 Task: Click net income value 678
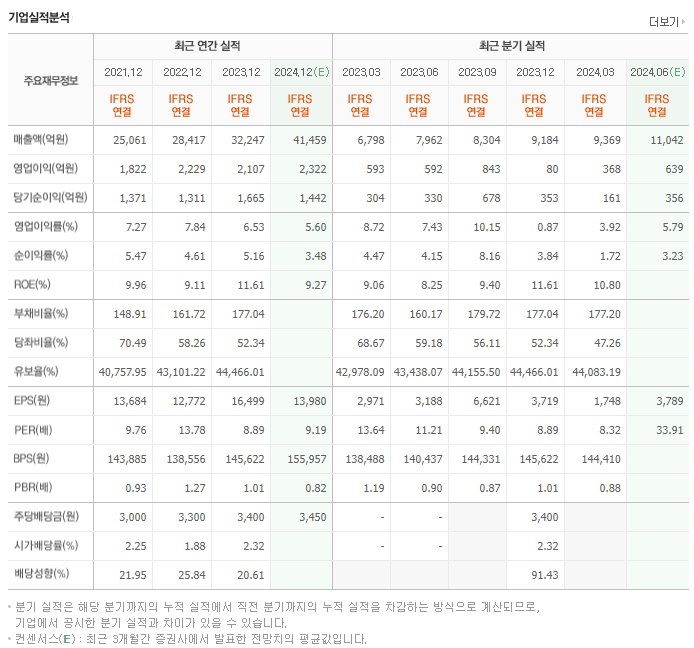(x=491, y=198)
